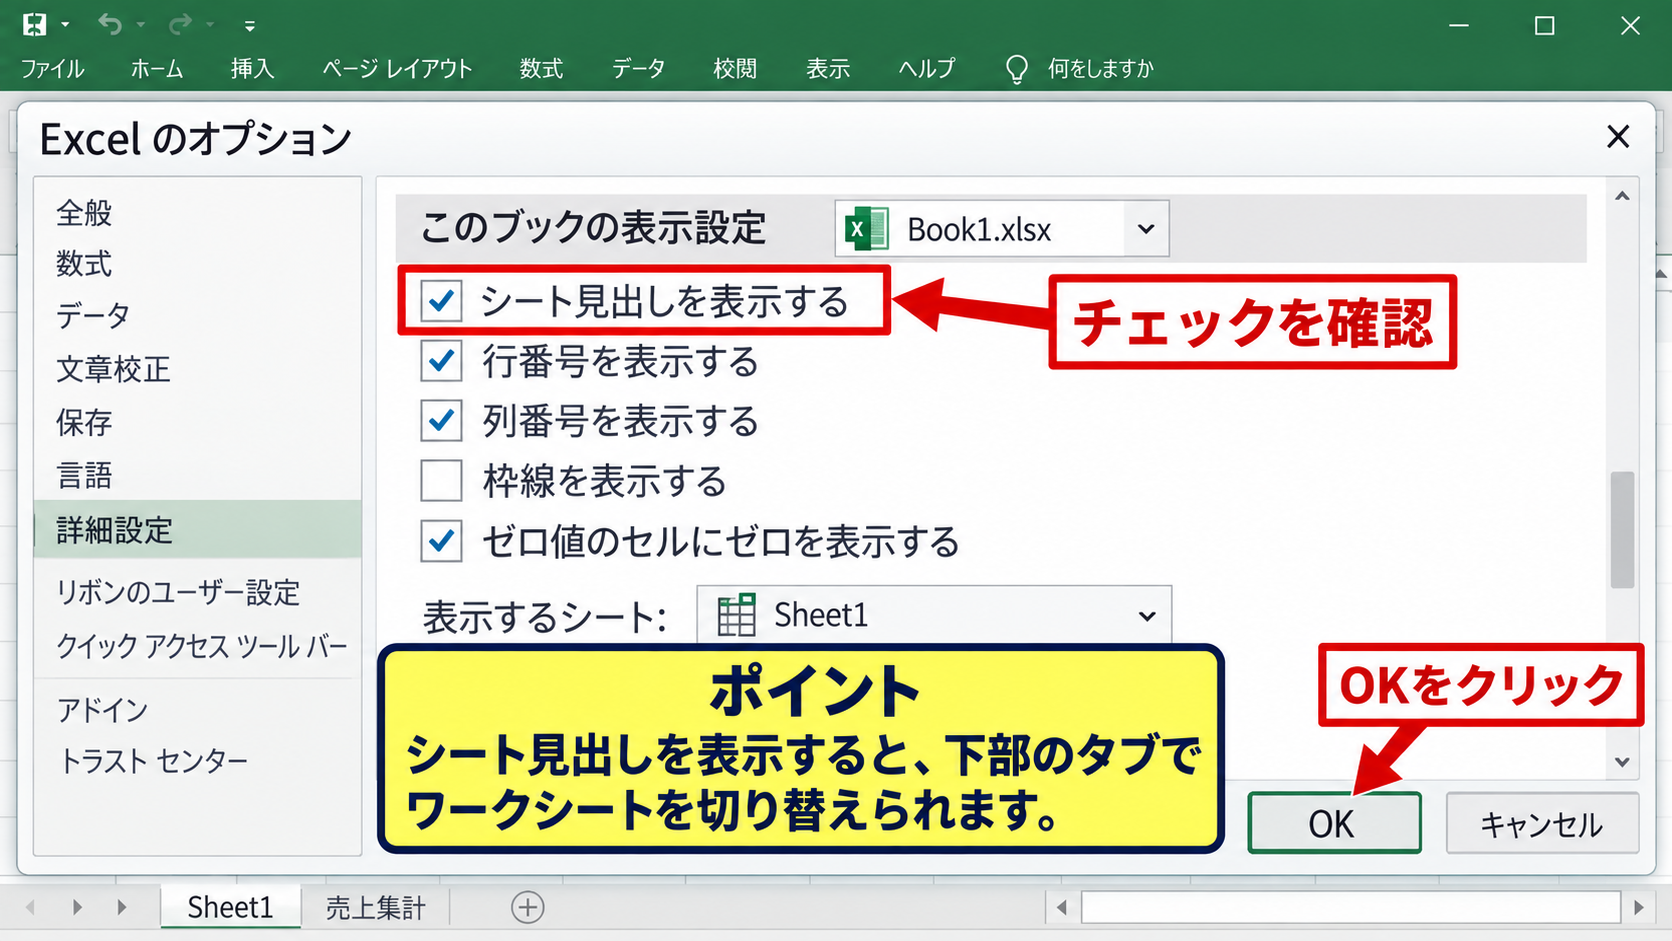Toggle ゼロ値のセルにゼロを表示する checkbox

pyautogui.click(x=441, y=541)
